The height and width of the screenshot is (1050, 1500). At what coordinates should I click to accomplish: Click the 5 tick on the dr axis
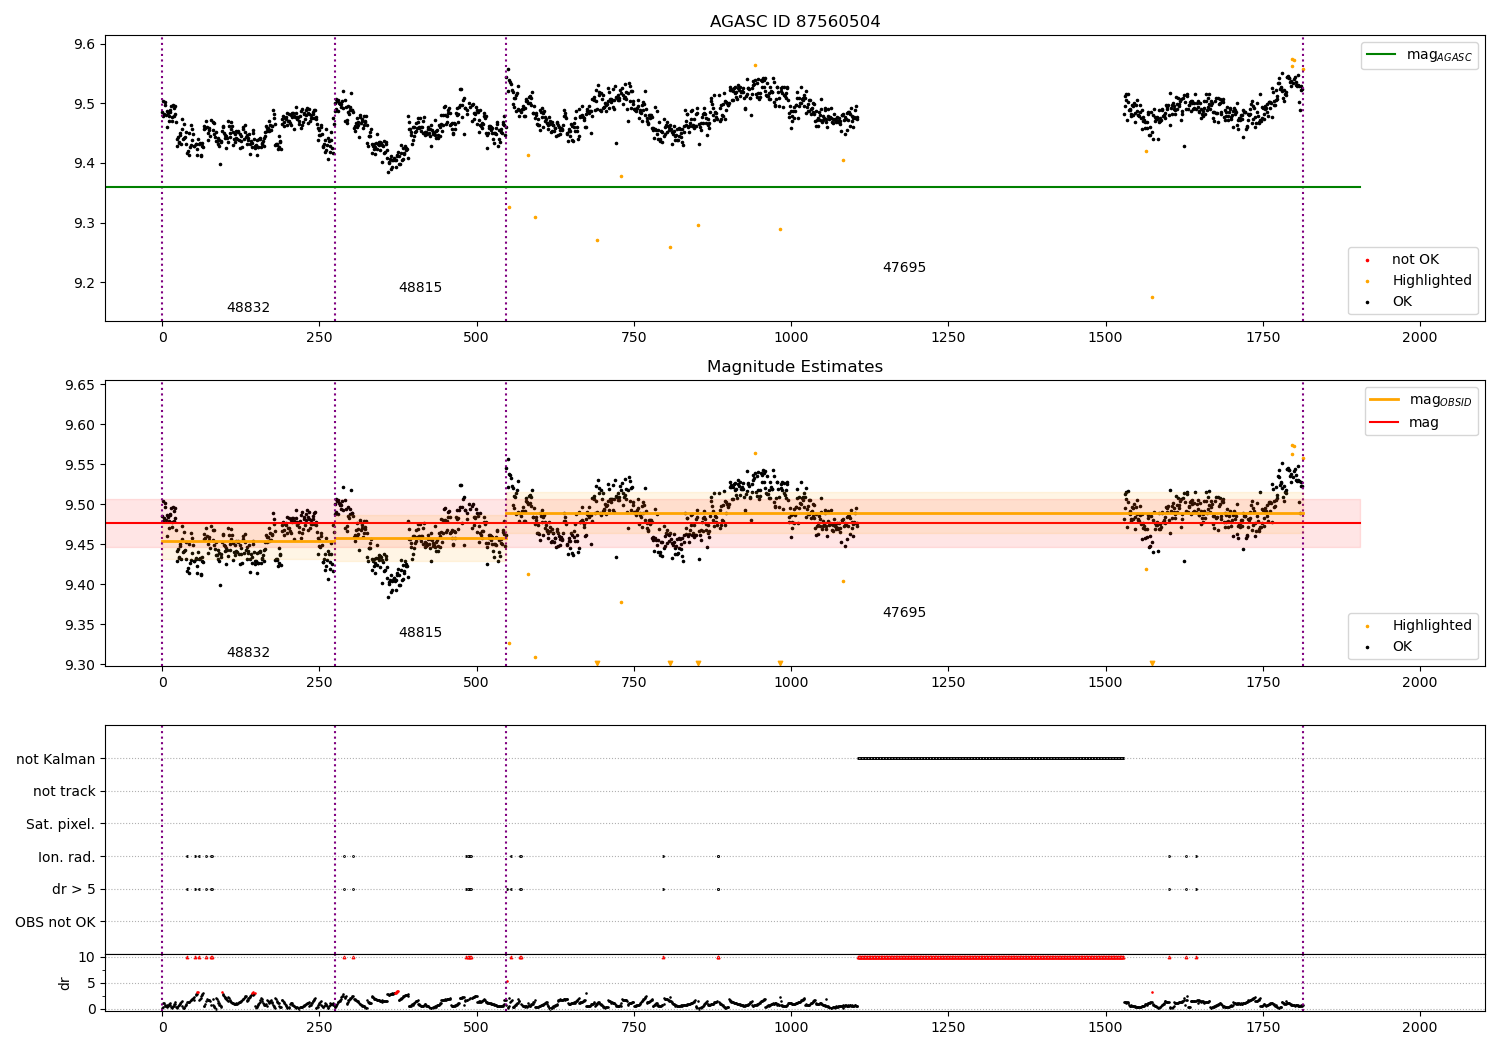[x=92, y=983]
